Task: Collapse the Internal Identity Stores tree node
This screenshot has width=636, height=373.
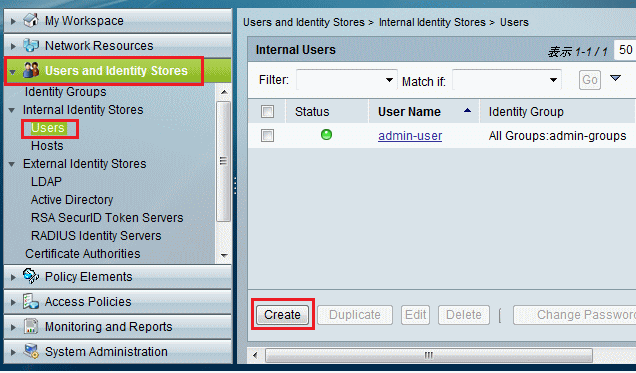Action: click(12, 110)
